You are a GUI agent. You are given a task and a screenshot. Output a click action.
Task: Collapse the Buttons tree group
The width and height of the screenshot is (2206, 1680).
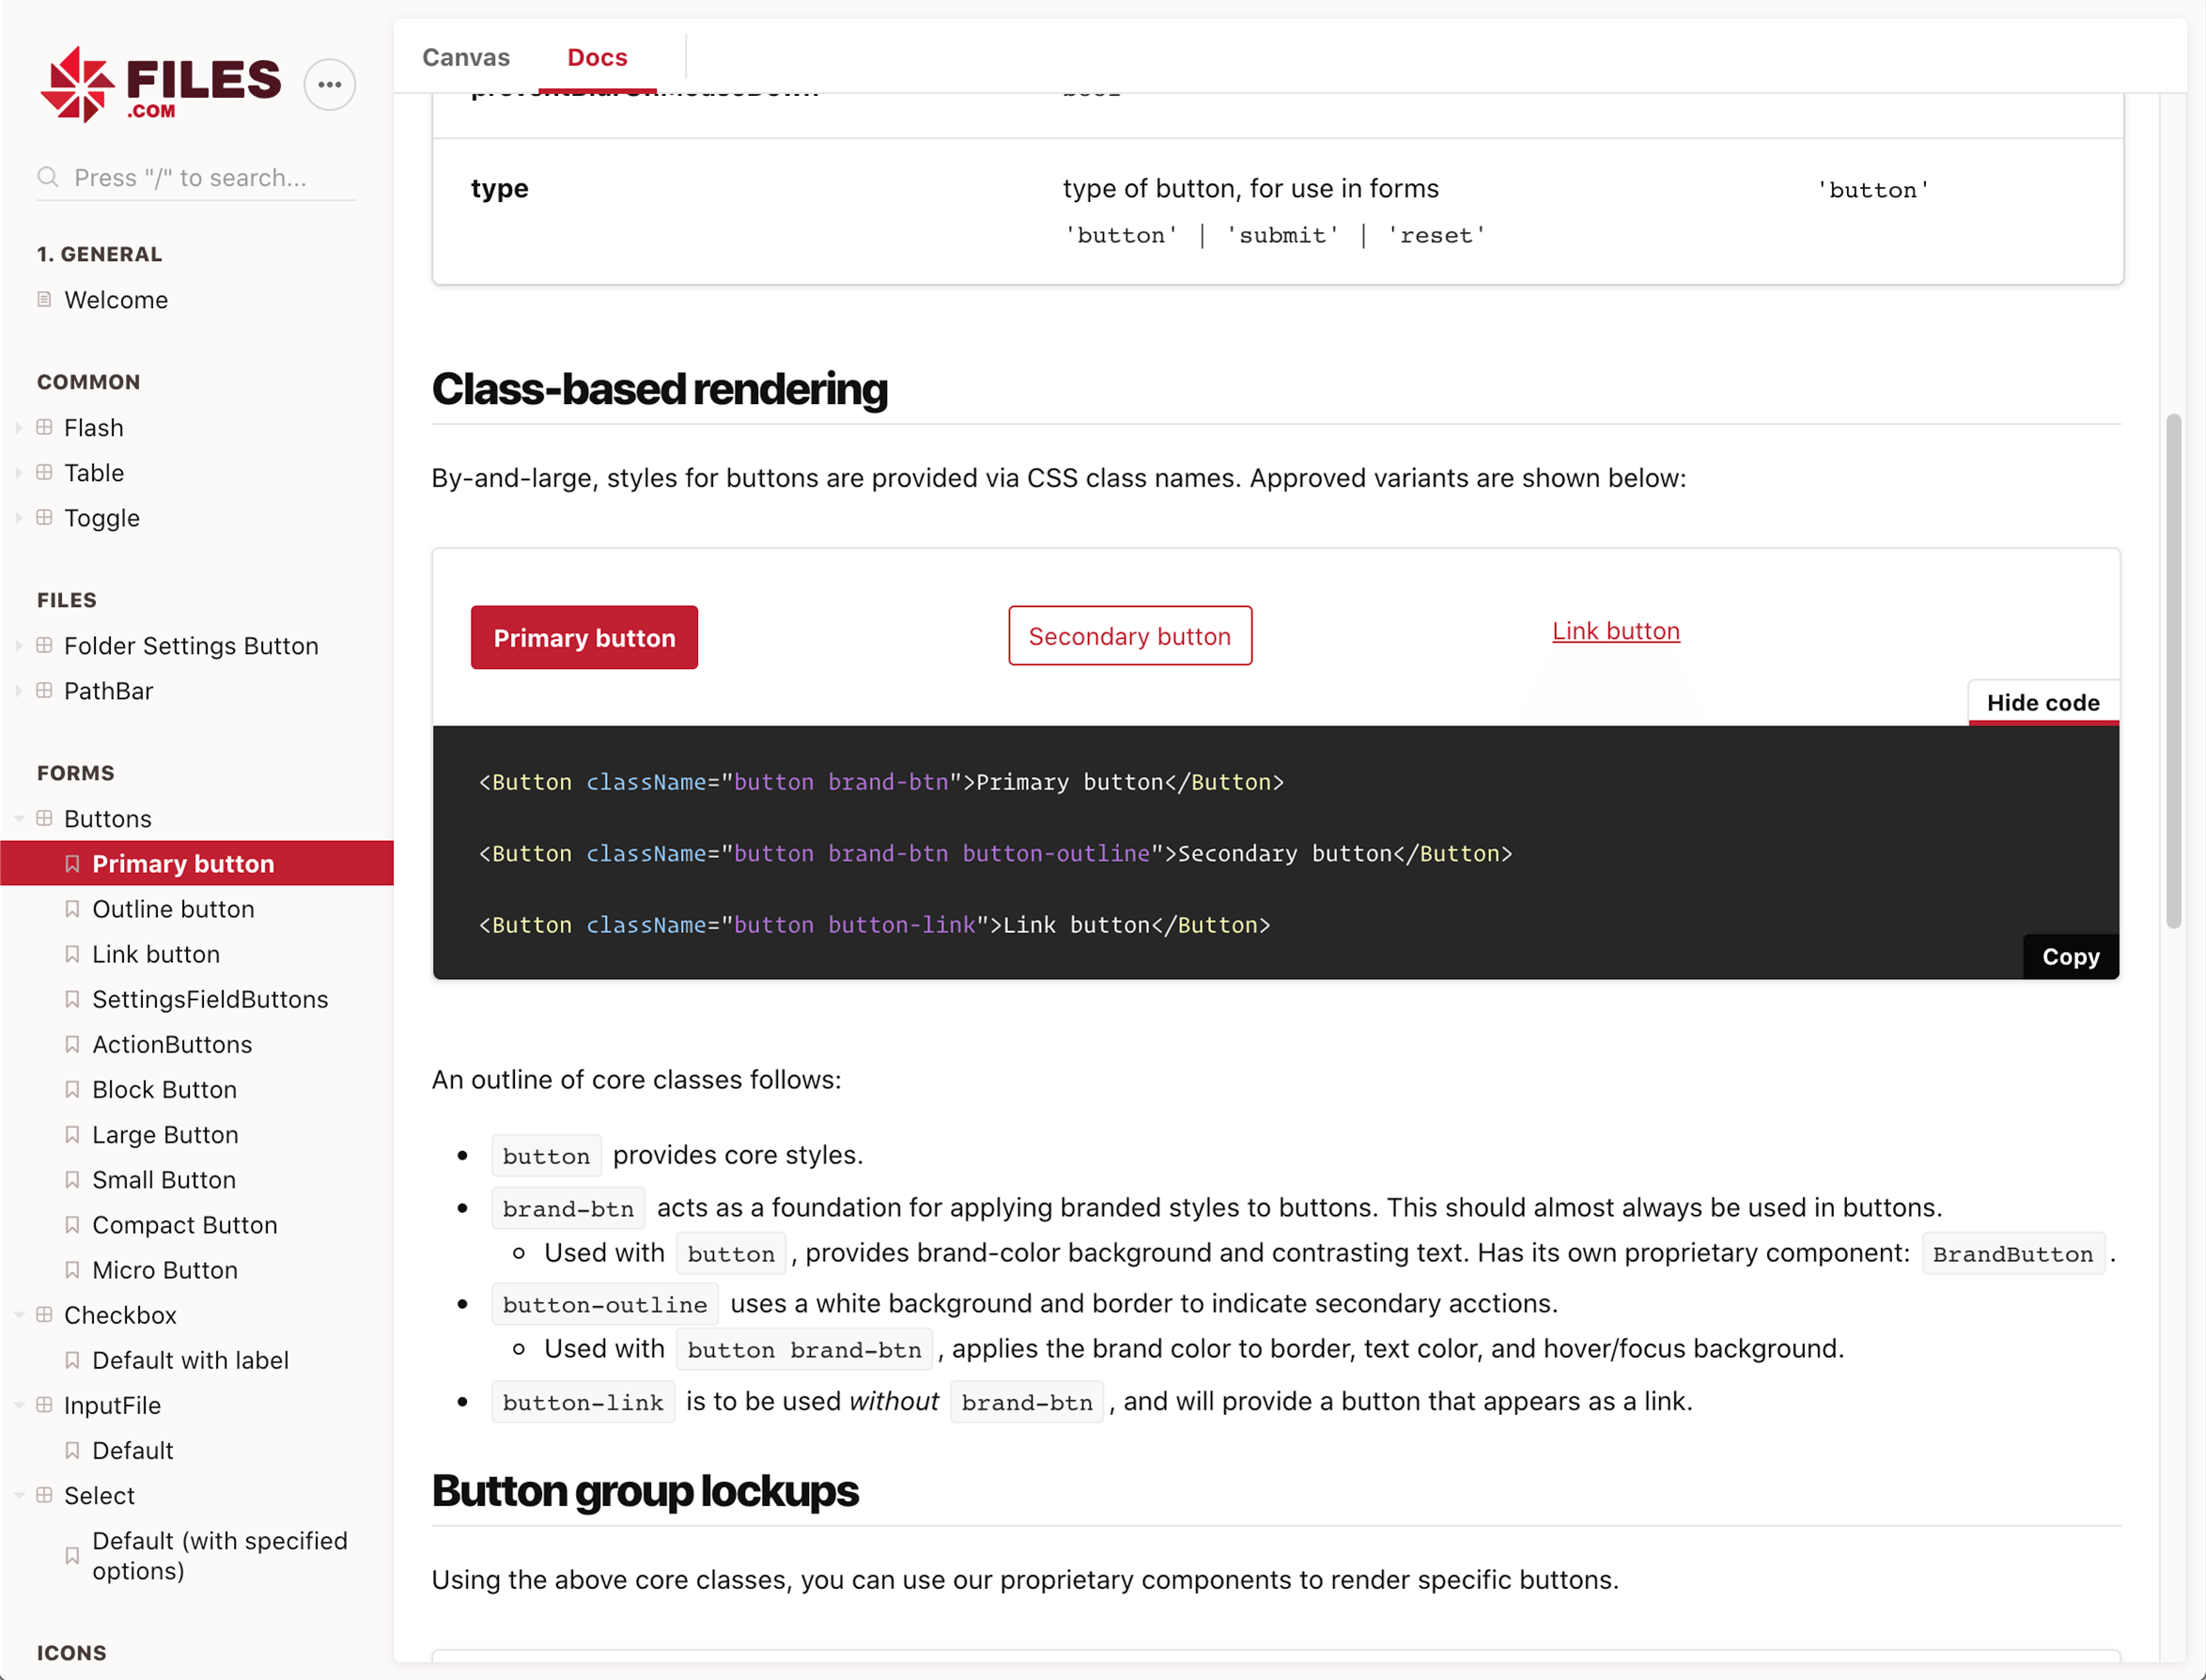point(19,818)
